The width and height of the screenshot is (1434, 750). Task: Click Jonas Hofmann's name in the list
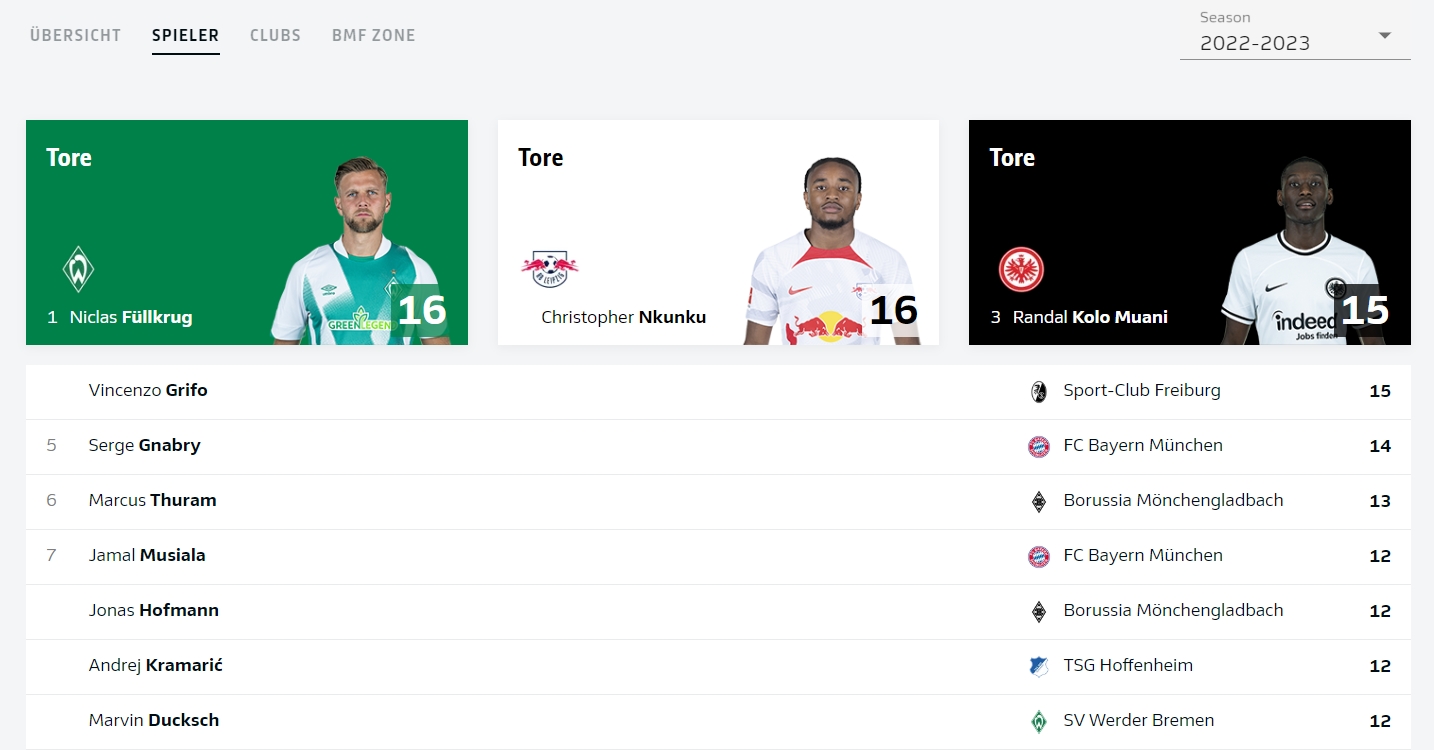pyautogui.click(x=153, y=610)
